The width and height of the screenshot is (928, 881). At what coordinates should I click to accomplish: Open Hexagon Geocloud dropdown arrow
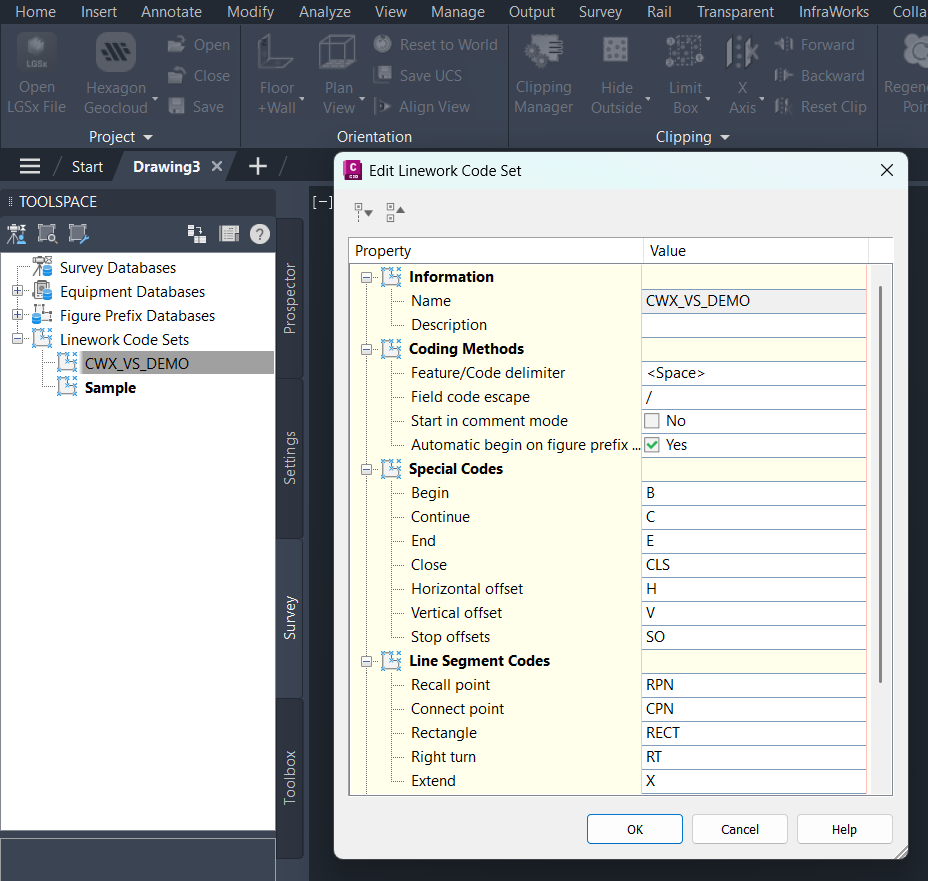155,99
